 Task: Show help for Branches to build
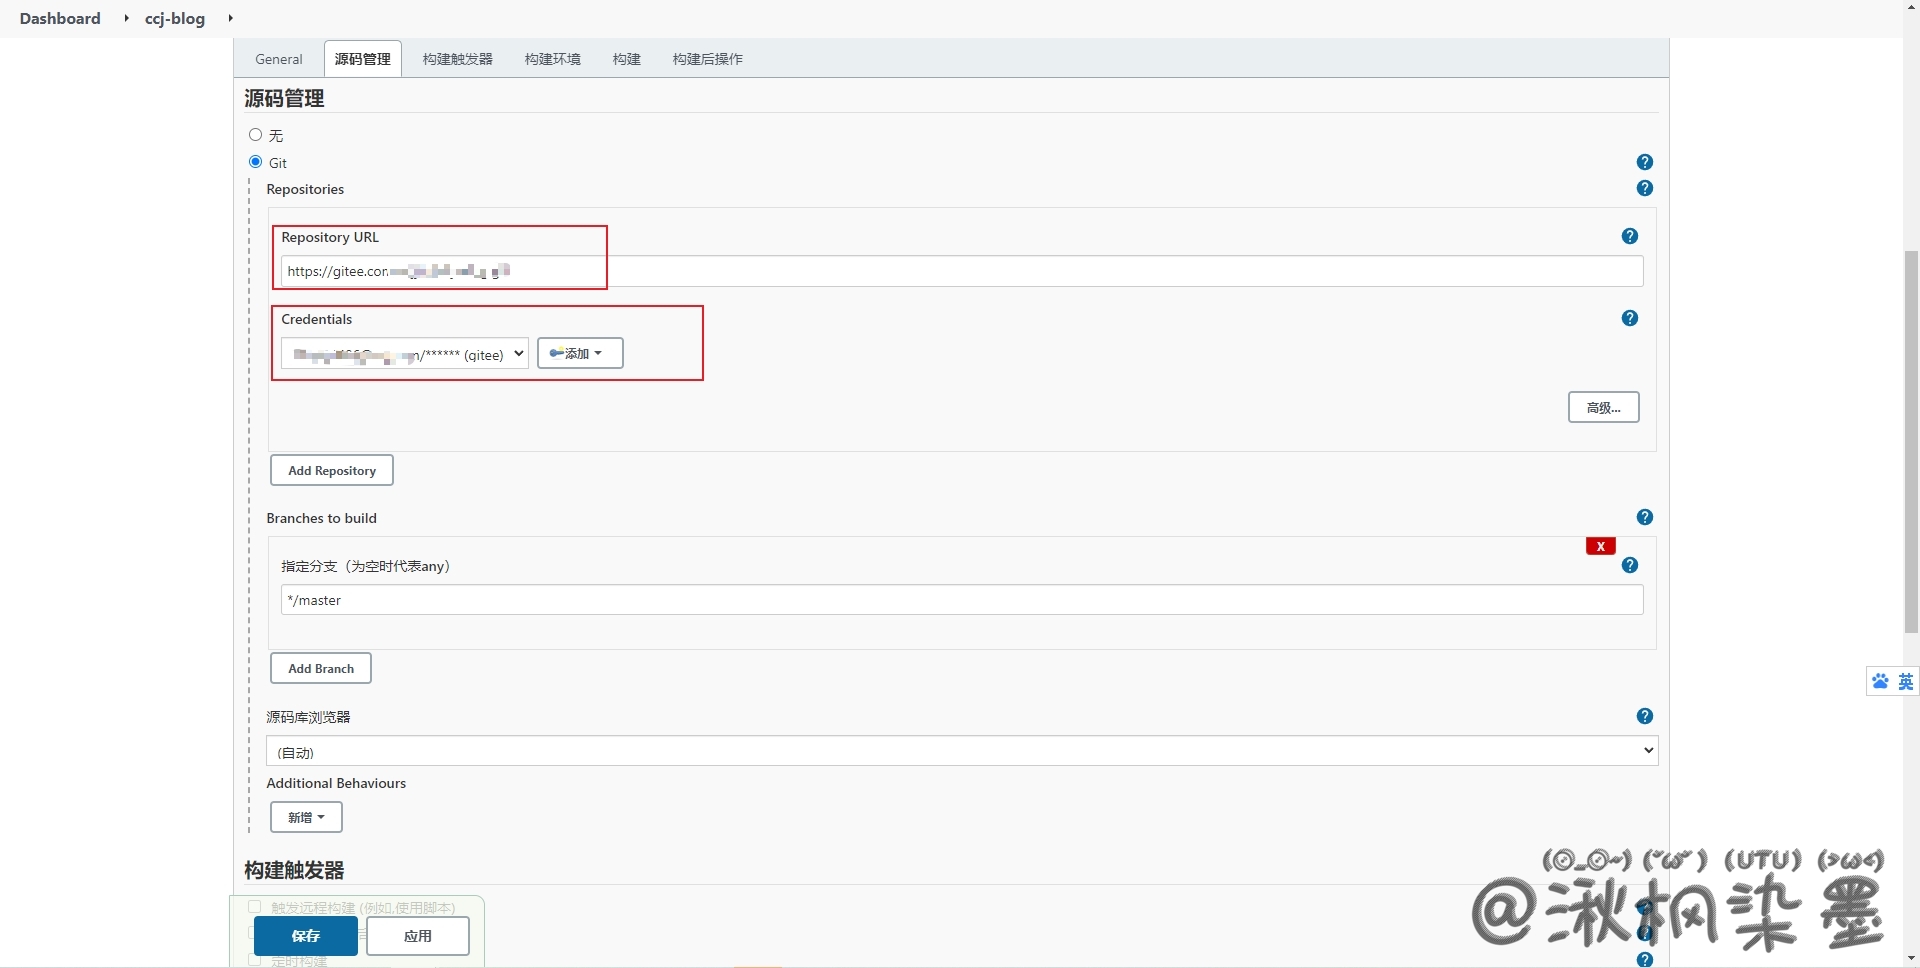(1645, 517)
